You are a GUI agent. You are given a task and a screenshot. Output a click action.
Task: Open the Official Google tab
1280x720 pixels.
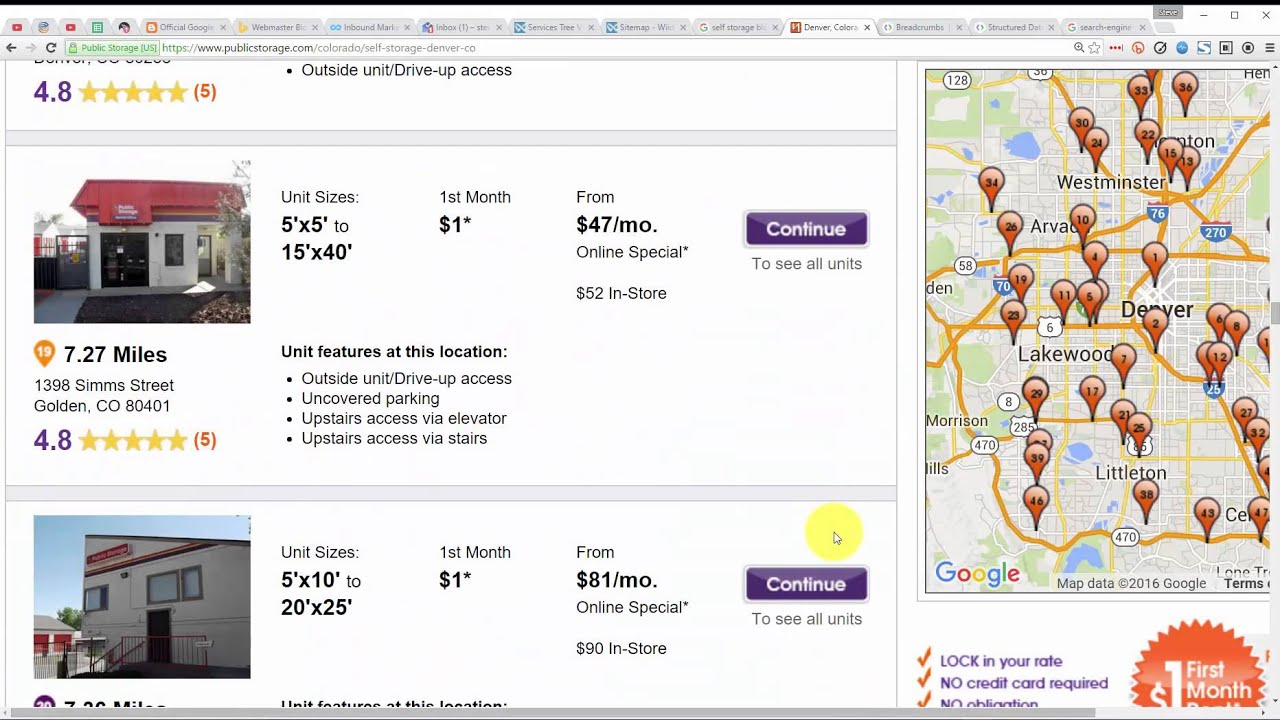click(x=185, y=27)
